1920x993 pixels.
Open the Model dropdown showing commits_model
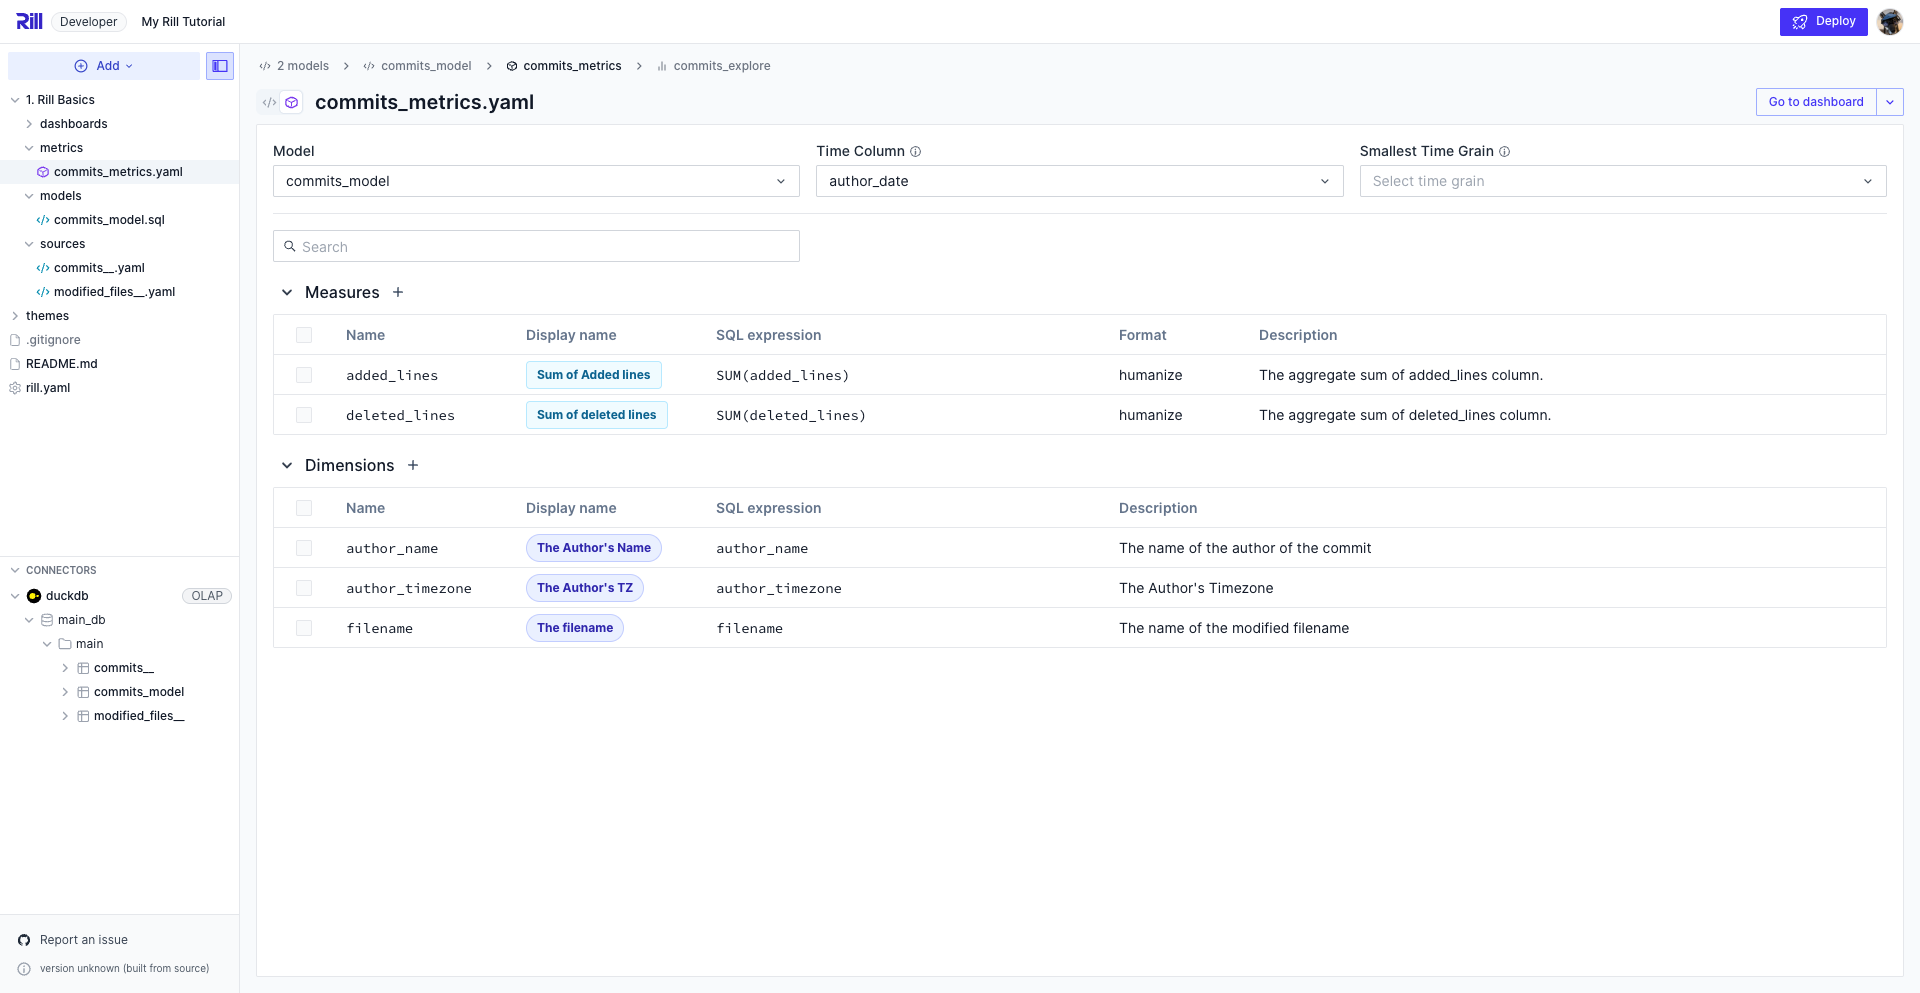(x=536, y=181)
